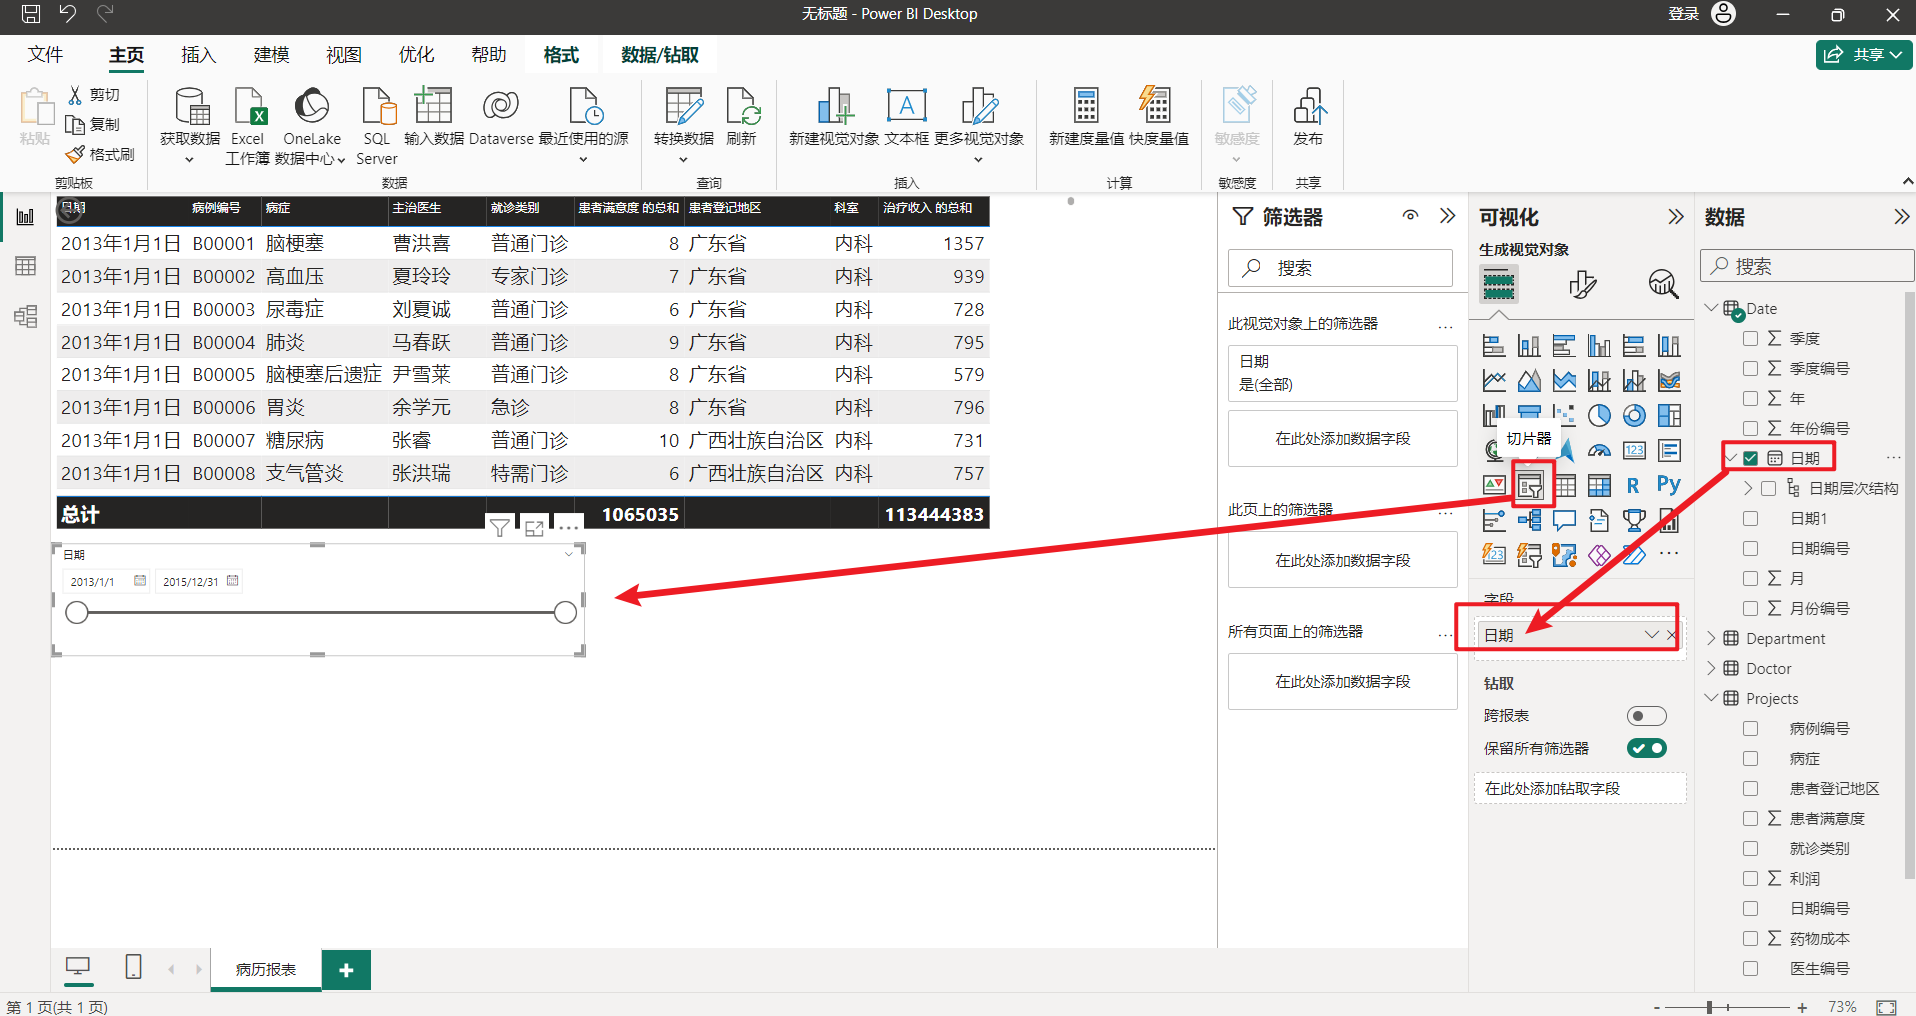This screenshot has height=1016, width=1916.
Task: Select the Q&A speech bubble visual
Action: pos(1564,520)
